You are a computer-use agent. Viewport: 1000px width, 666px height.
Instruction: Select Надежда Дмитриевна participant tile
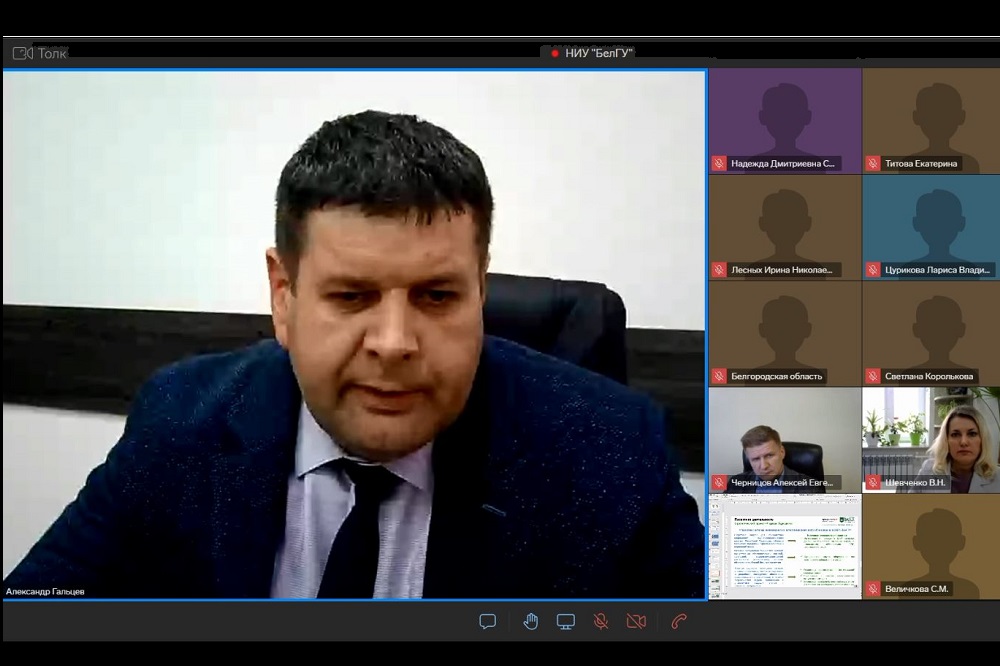(x=785, y=120)
